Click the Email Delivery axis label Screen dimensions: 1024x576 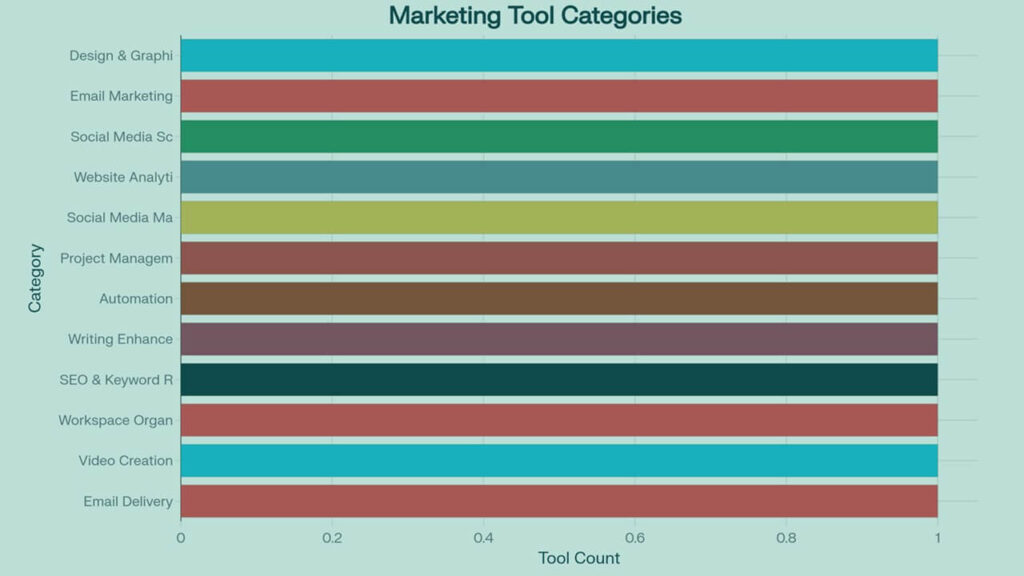click(128, 501)
